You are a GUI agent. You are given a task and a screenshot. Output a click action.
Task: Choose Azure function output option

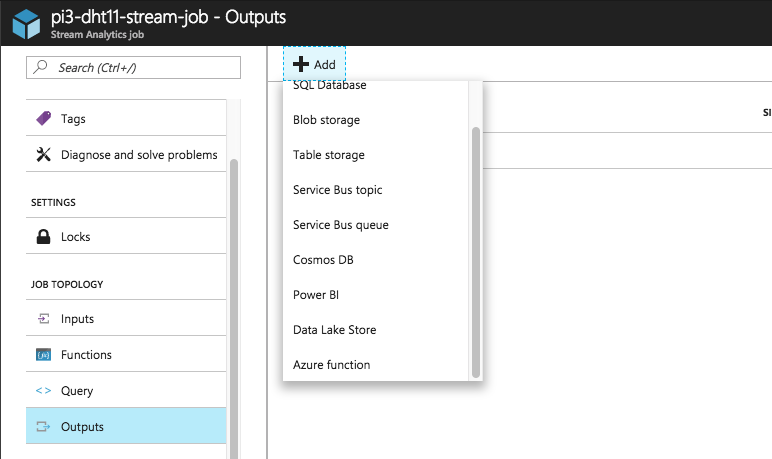376,364
